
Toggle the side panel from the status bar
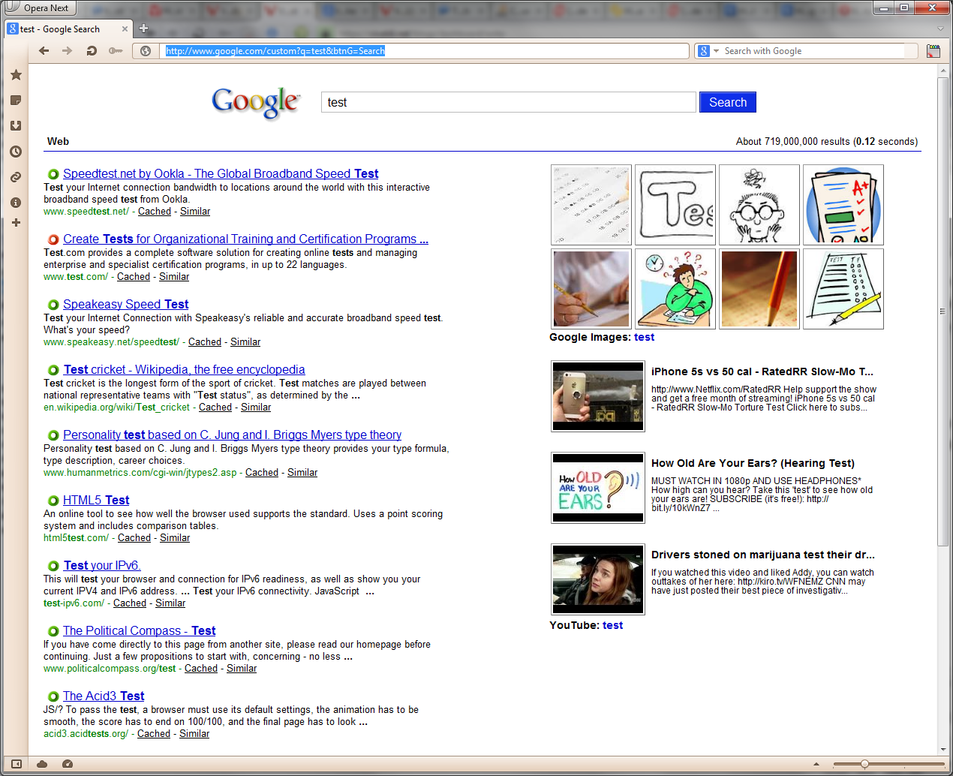(16, 764)
